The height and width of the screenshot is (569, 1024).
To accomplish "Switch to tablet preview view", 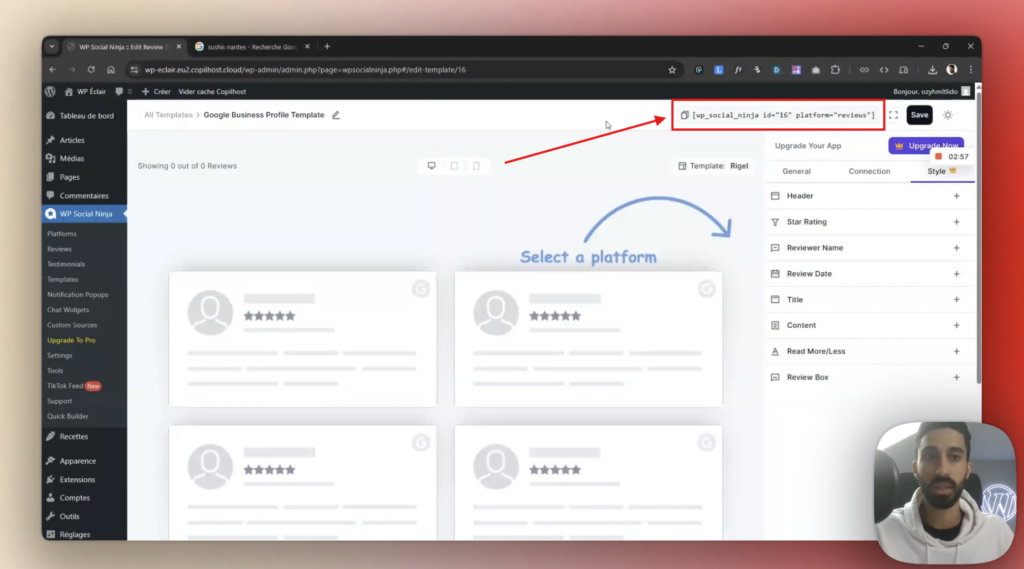I will 454,166.
